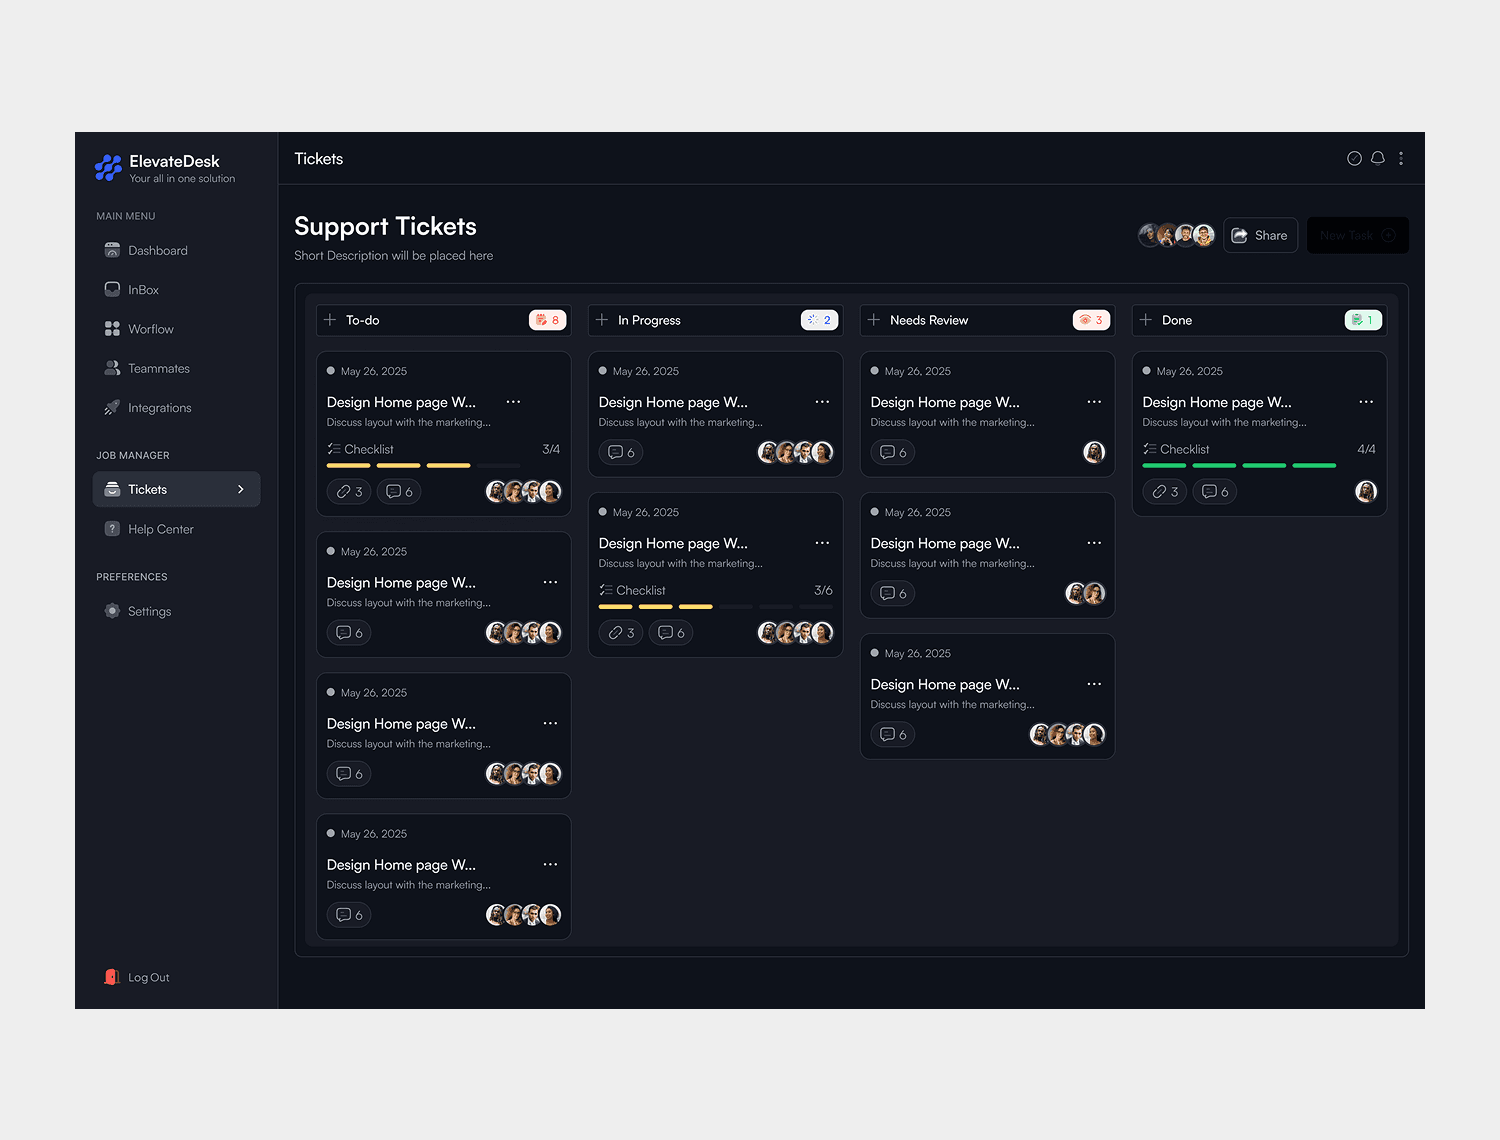
Task: Click the plus icon beside Needs Review
Action: 874,320
